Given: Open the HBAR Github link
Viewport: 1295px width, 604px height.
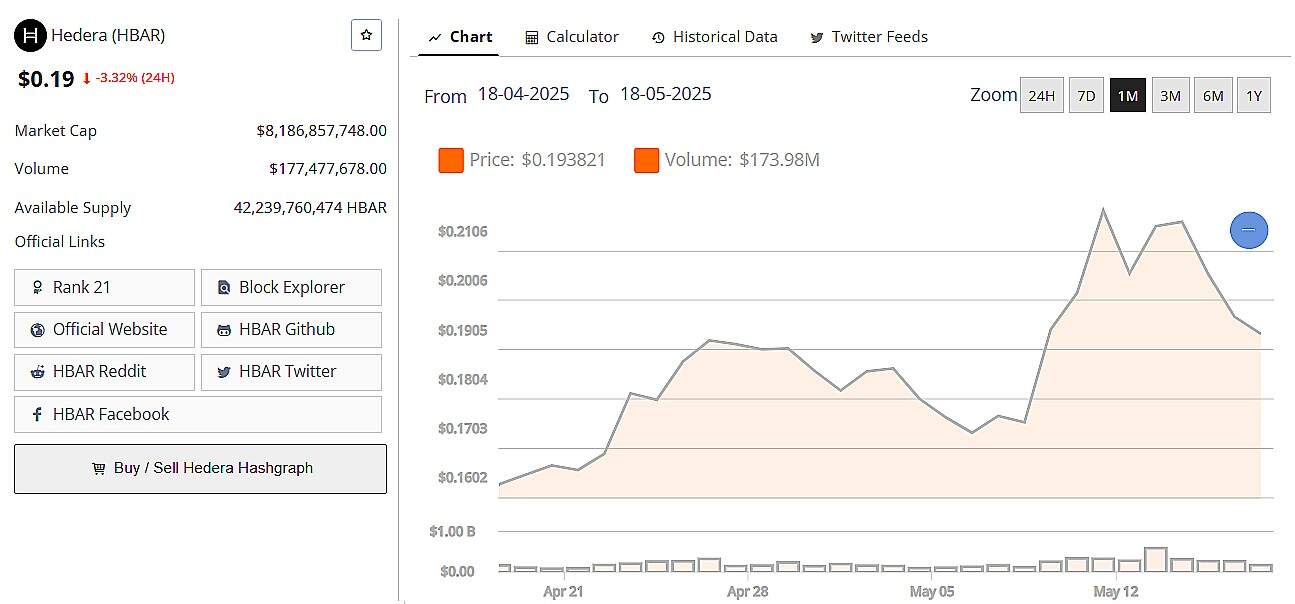Looking at the screenshot, I should (x=291, y=330).
